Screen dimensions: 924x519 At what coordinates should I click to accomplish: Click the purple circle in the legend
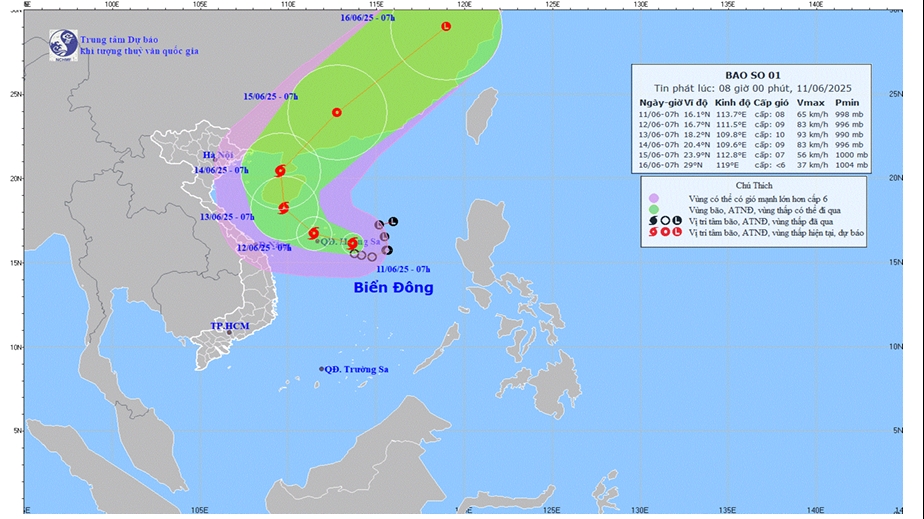click(653, 197)
